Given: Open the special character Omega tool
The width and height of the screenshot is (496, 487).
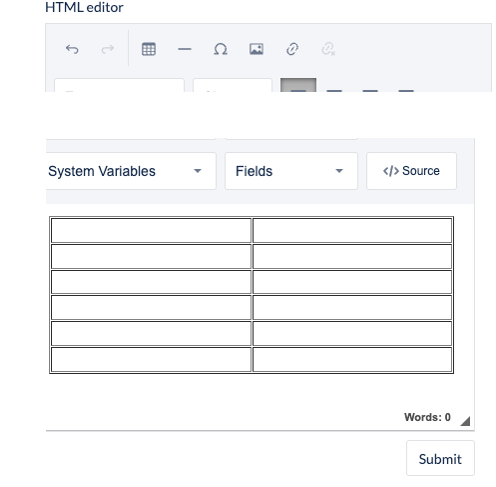Looking at the screenshot, I should pyautogui.click(x=220, y=49).
